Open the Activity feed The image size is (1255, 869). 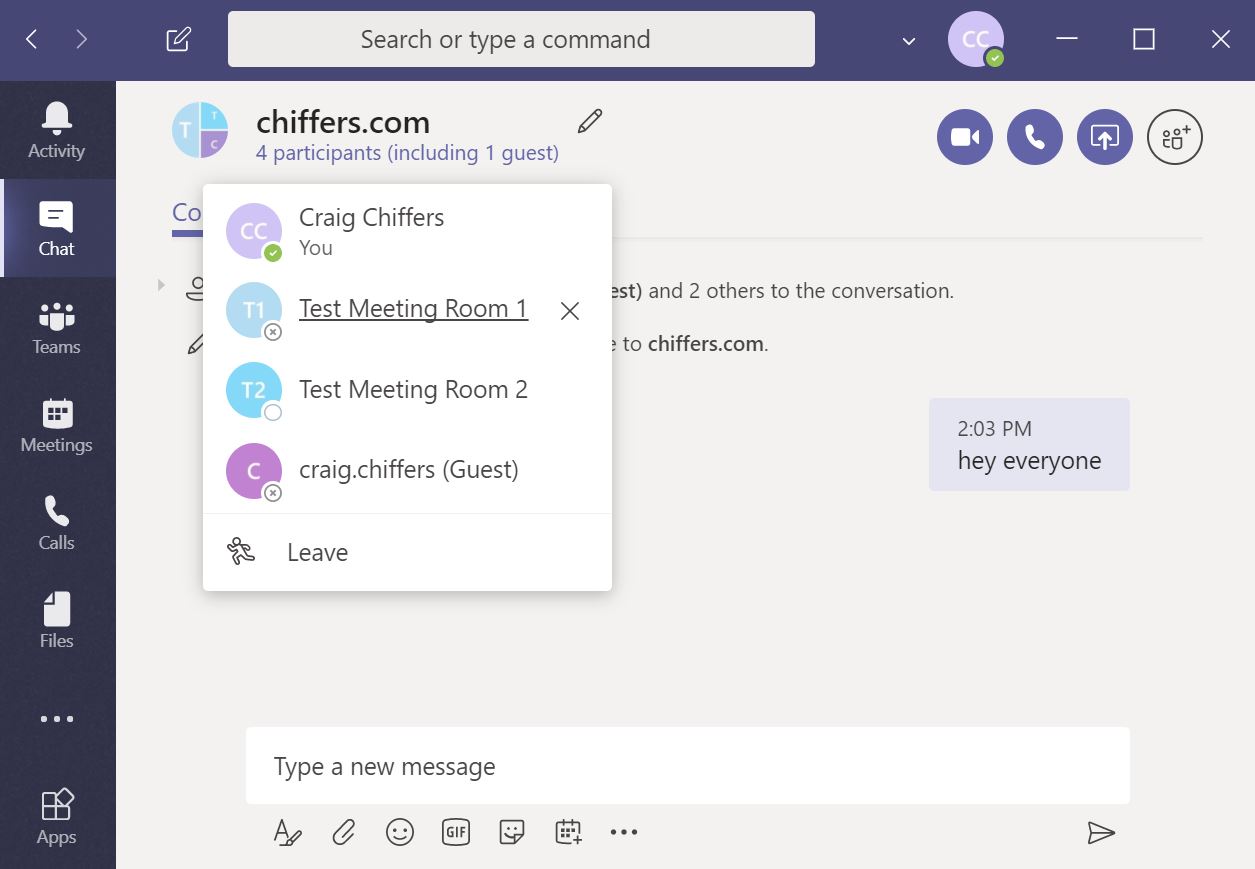56,130
